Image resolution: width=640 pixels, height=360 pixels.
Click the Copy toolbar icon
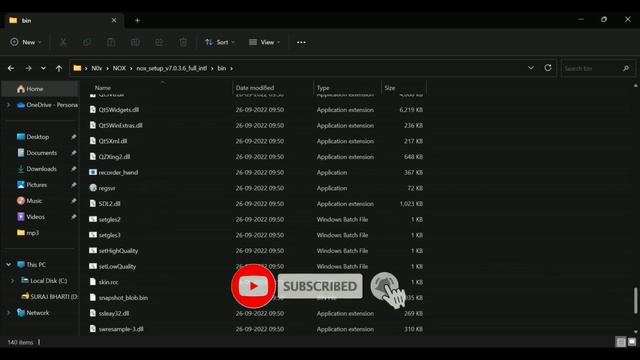click(87, 42)
